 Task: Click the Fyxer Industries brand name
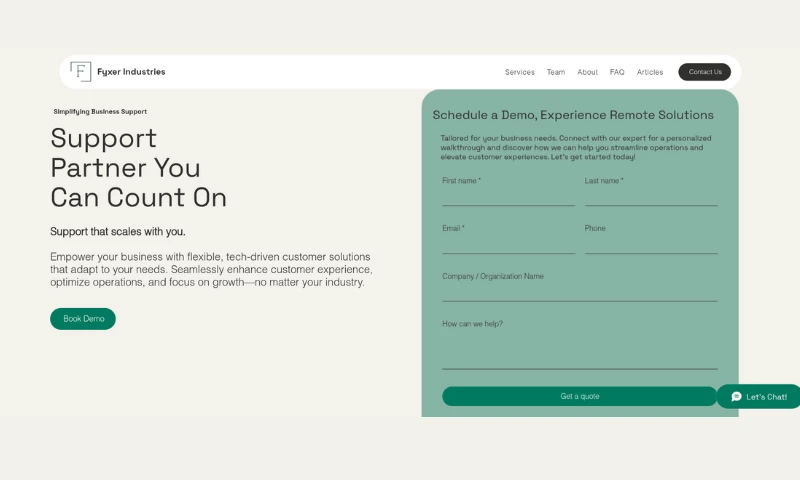pos(131,72)
